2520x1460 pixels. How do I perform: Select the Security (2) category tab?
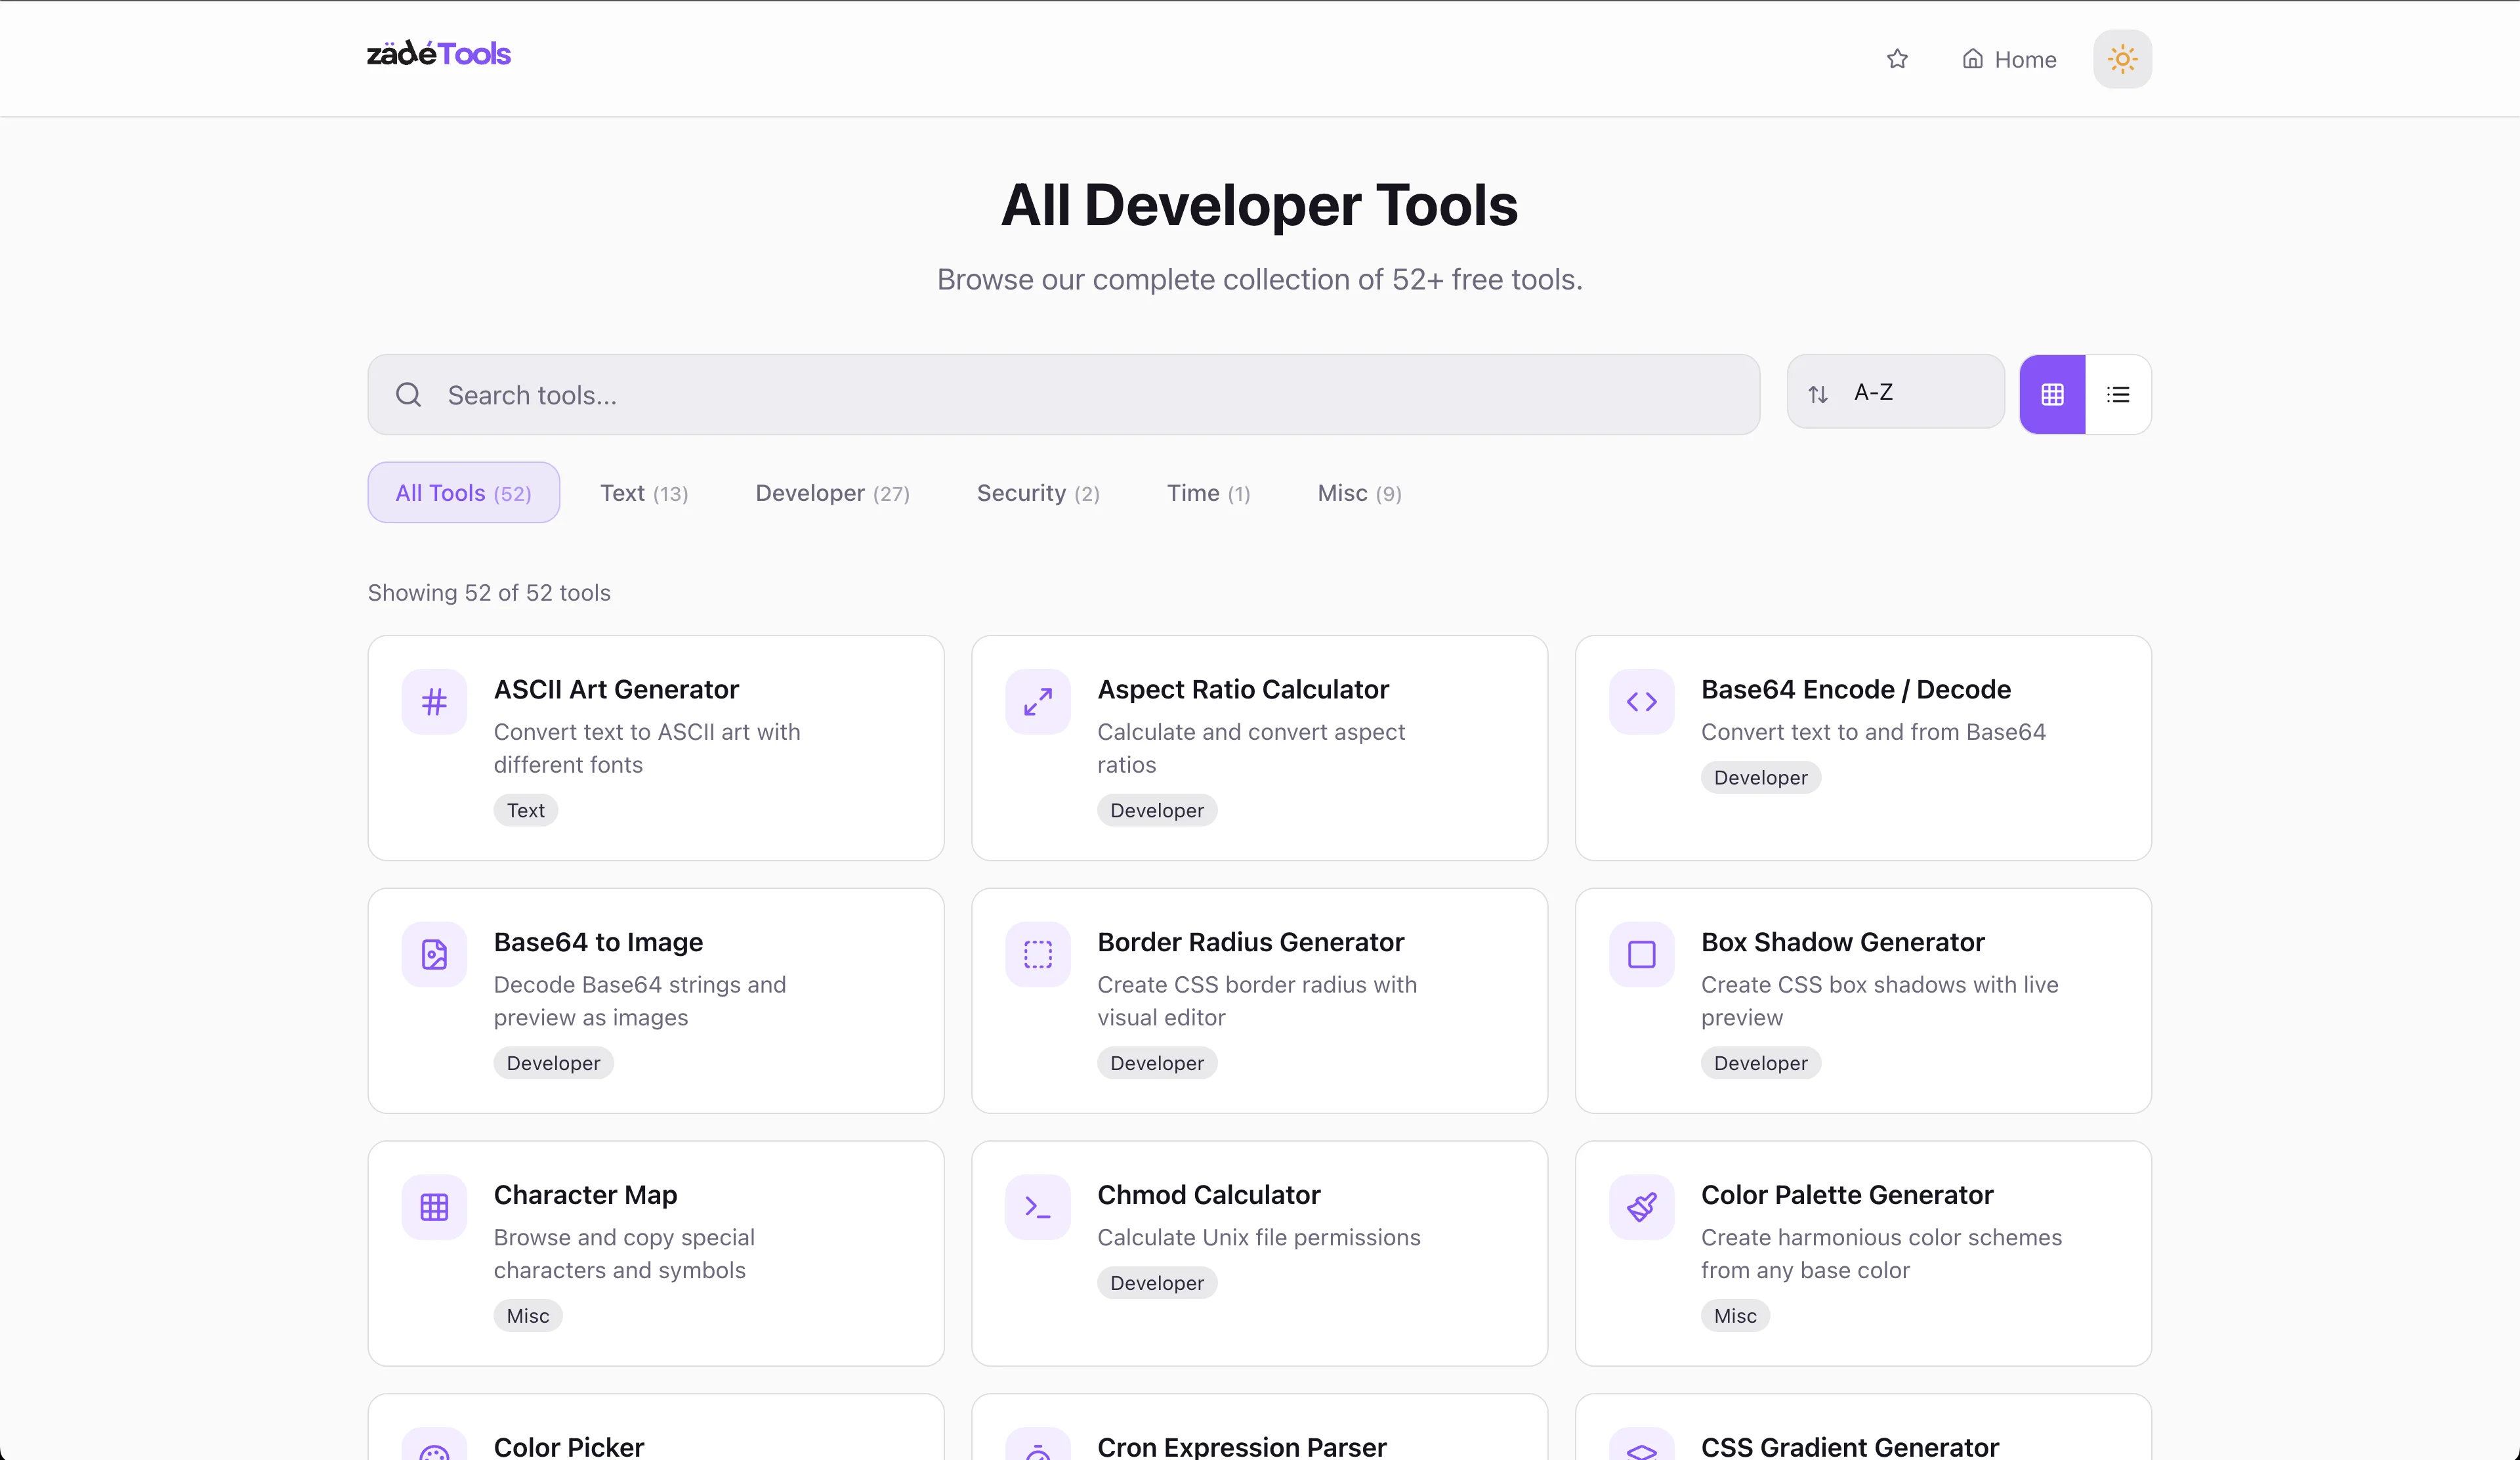point(1038,493)
